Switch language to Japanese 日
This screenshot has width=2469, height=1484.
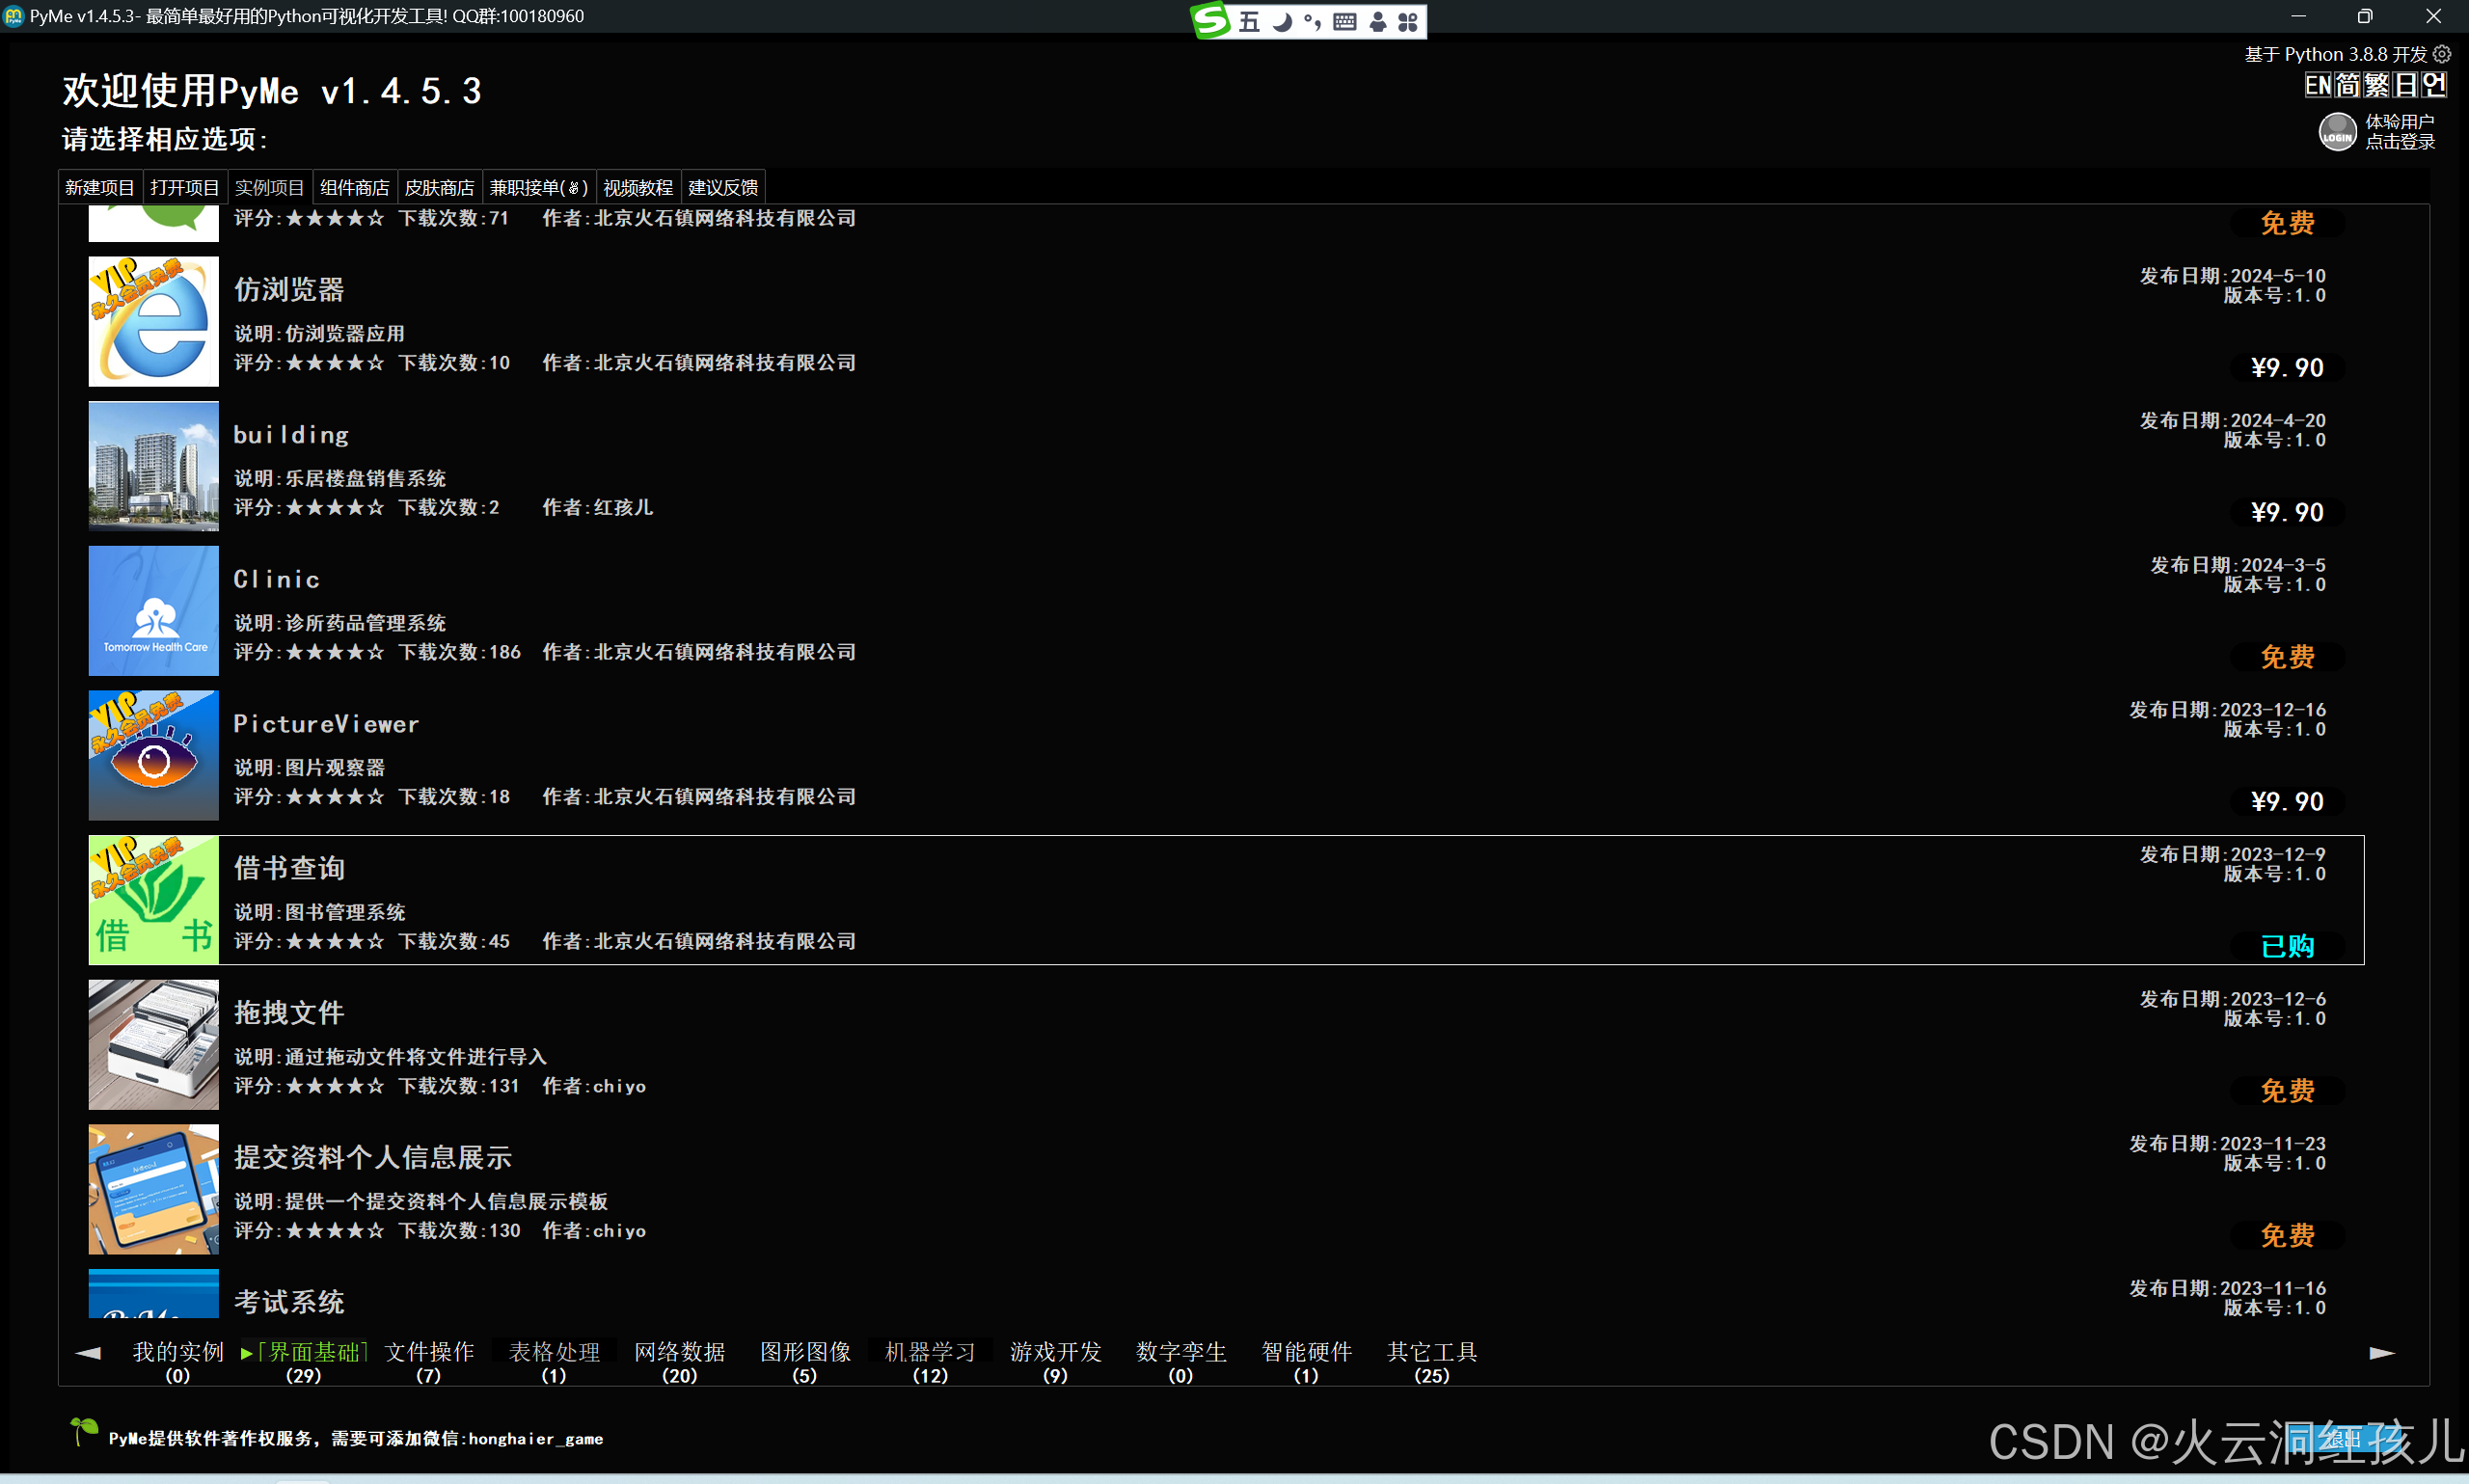2405,86
